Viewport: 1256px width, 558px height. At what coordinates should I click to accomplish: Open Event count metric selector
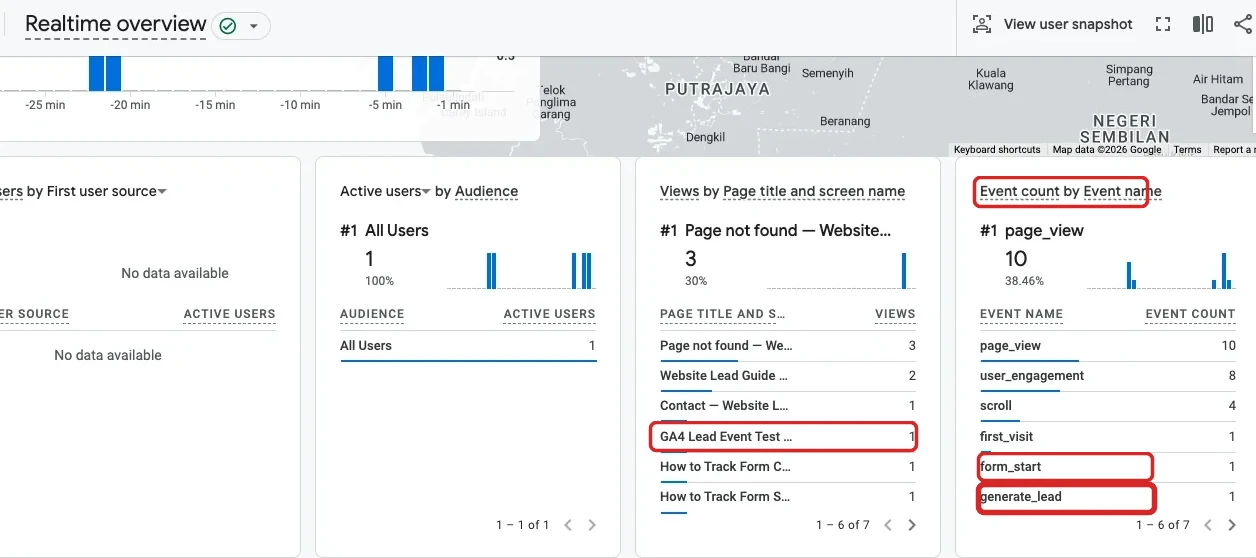(1019, 191)
